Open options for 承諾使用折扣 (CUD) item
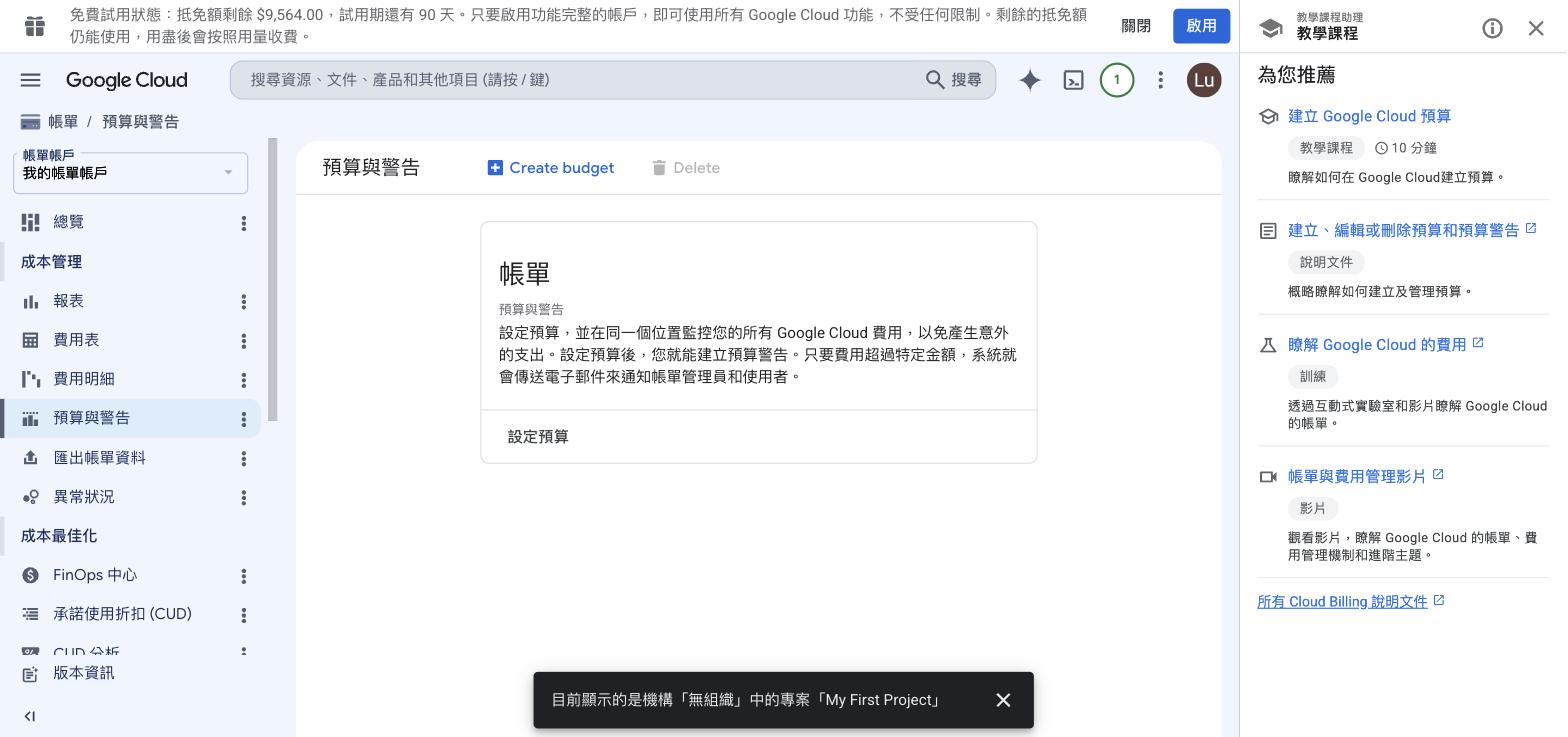Screen dimensions: 1568x737 [243, 615]
